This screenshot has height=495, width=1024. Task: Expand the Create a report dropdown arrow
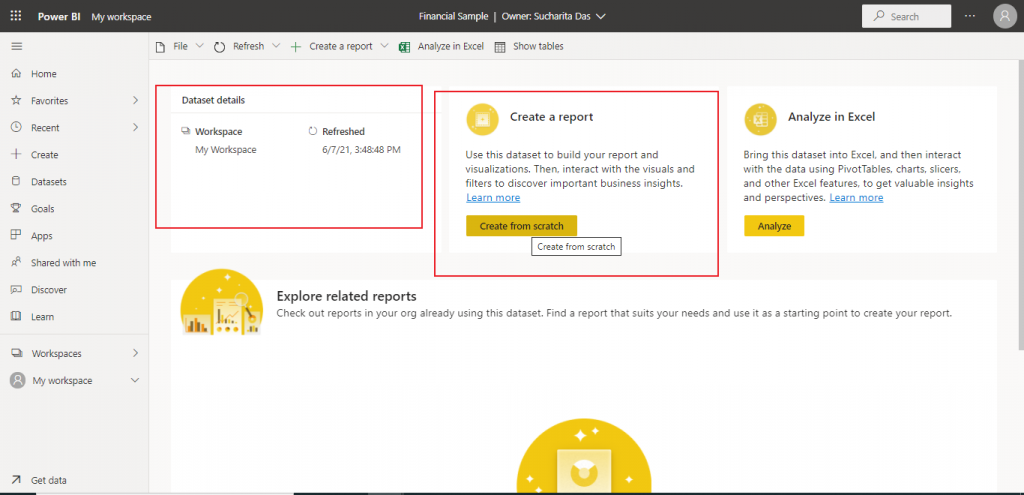point(384,46)
